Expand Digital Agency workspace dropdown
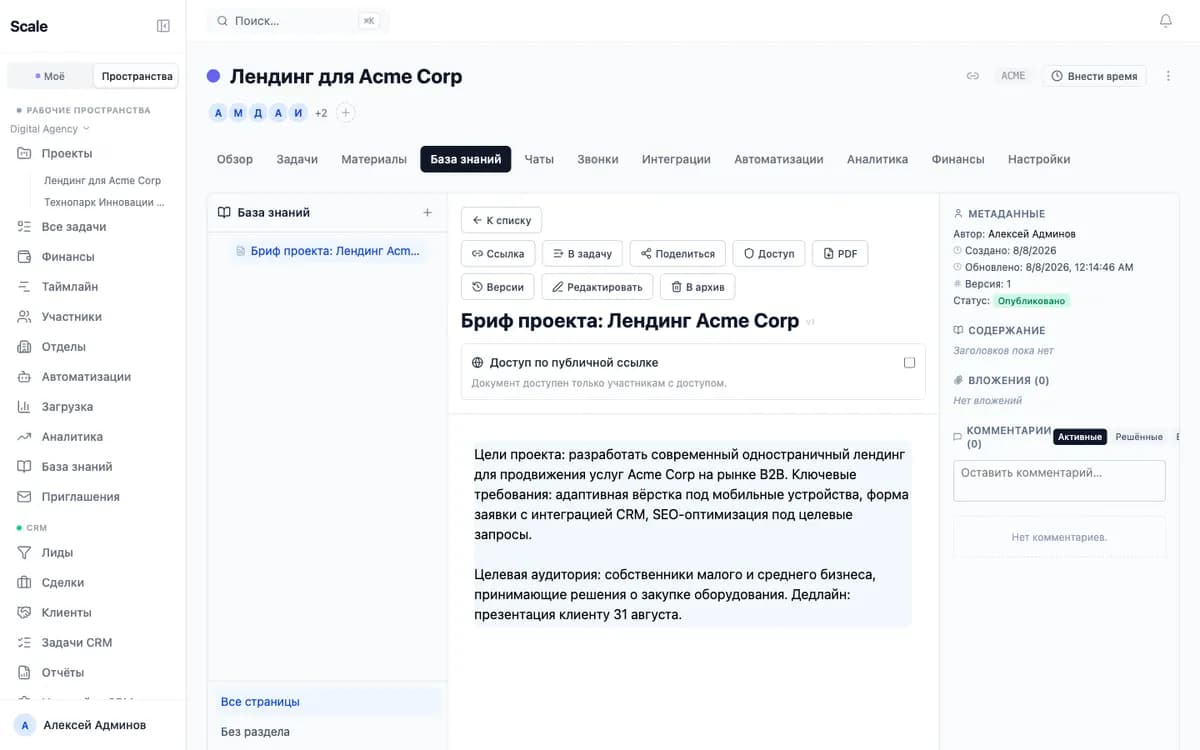The height and width of the screenshot is (750, 1200). 50,129
